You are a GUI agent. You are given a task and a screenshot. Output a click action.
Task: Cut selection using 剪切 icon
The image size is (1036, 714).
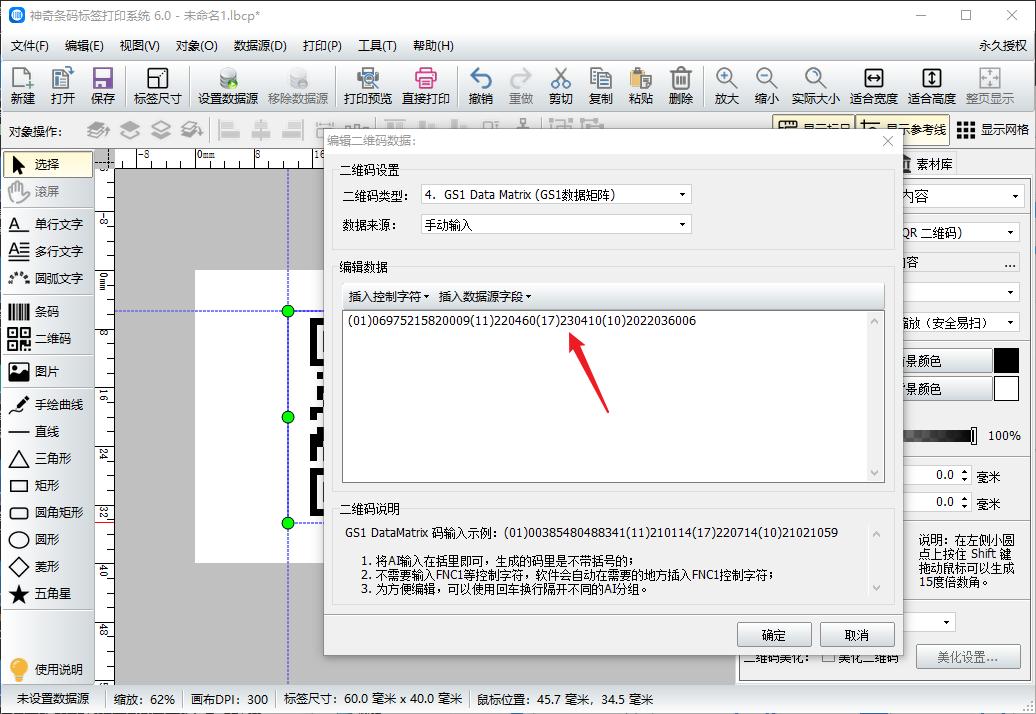(560, 86)
